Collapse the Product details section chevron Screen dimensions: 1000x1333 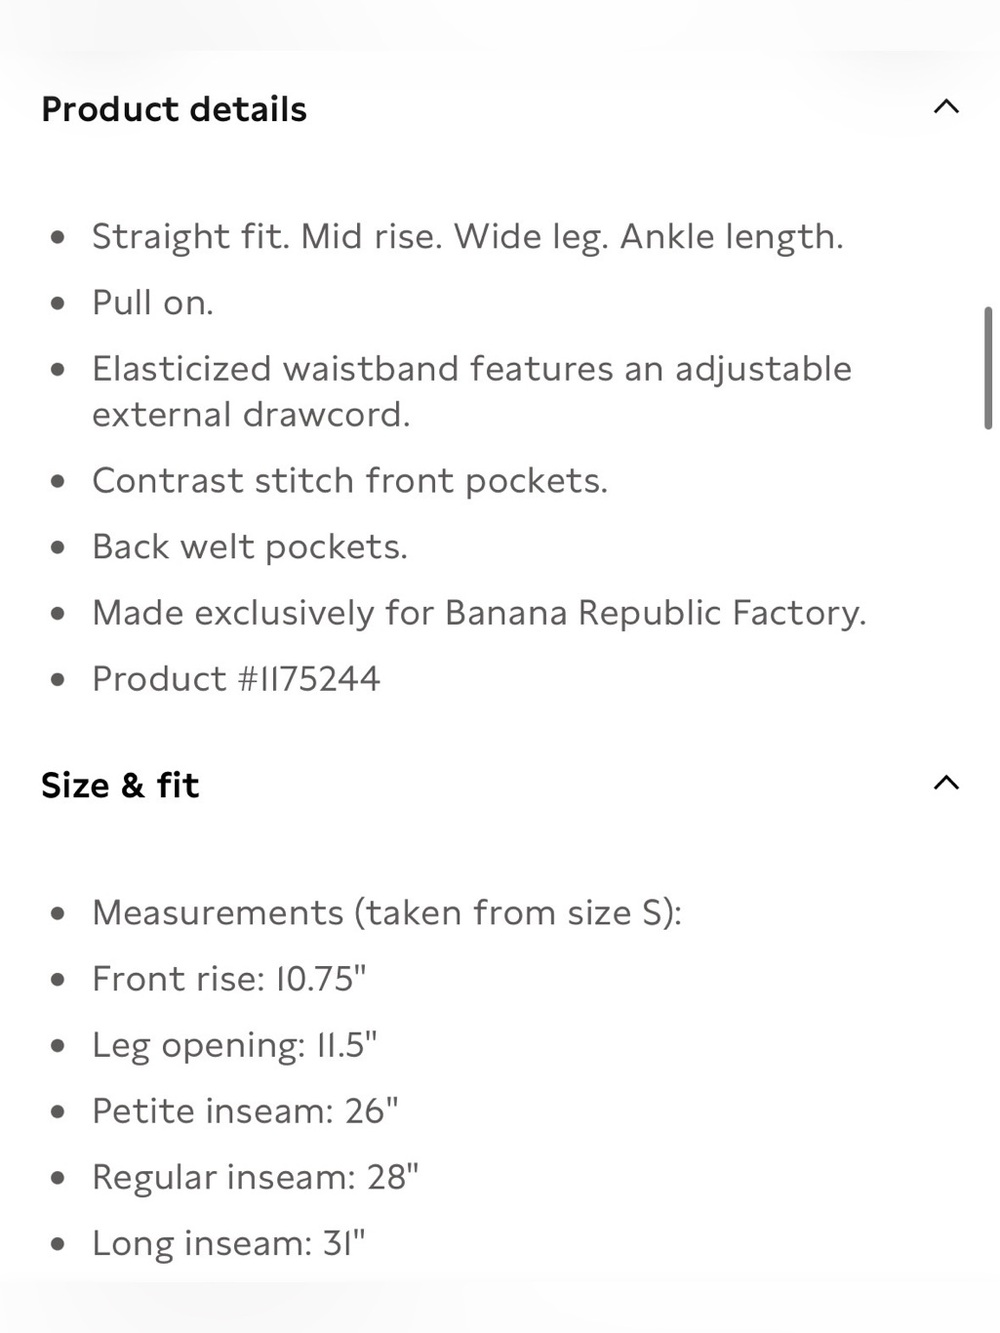pos(946,107)
